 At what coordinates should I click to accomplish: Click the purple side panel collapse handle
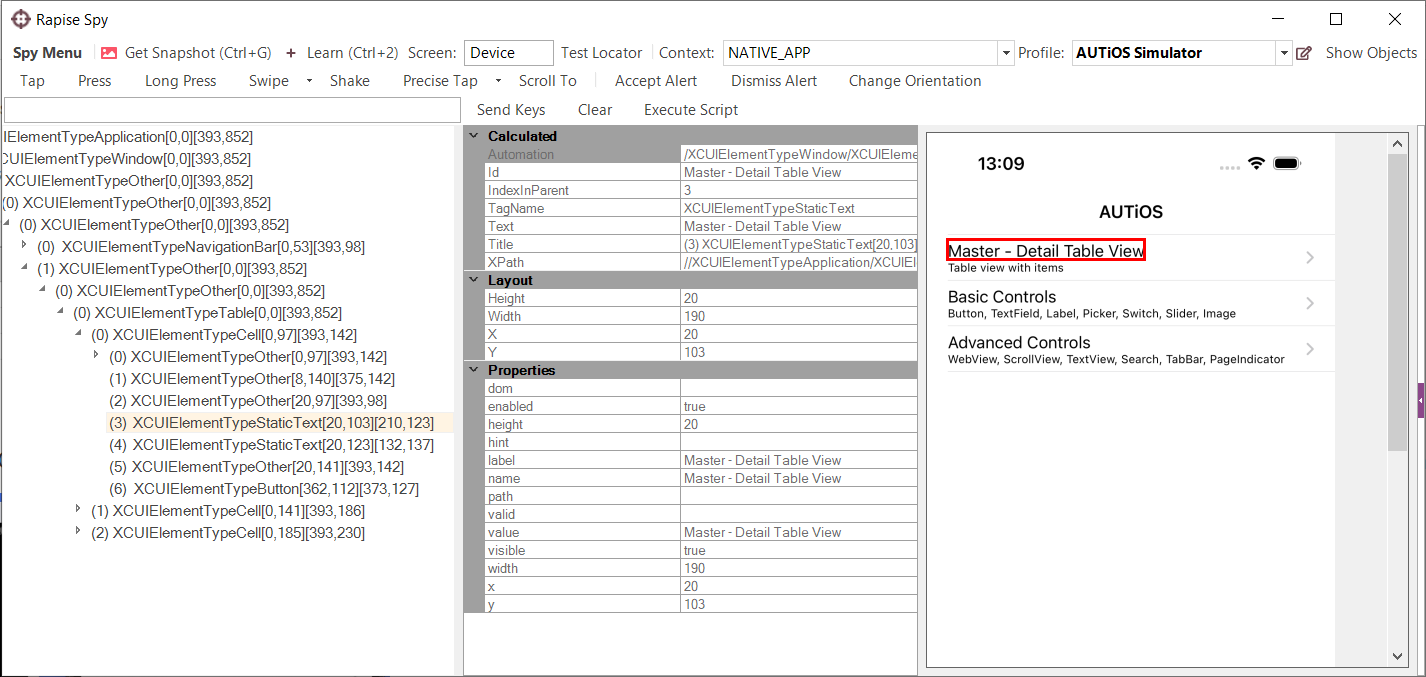[x=1421, y=400]
